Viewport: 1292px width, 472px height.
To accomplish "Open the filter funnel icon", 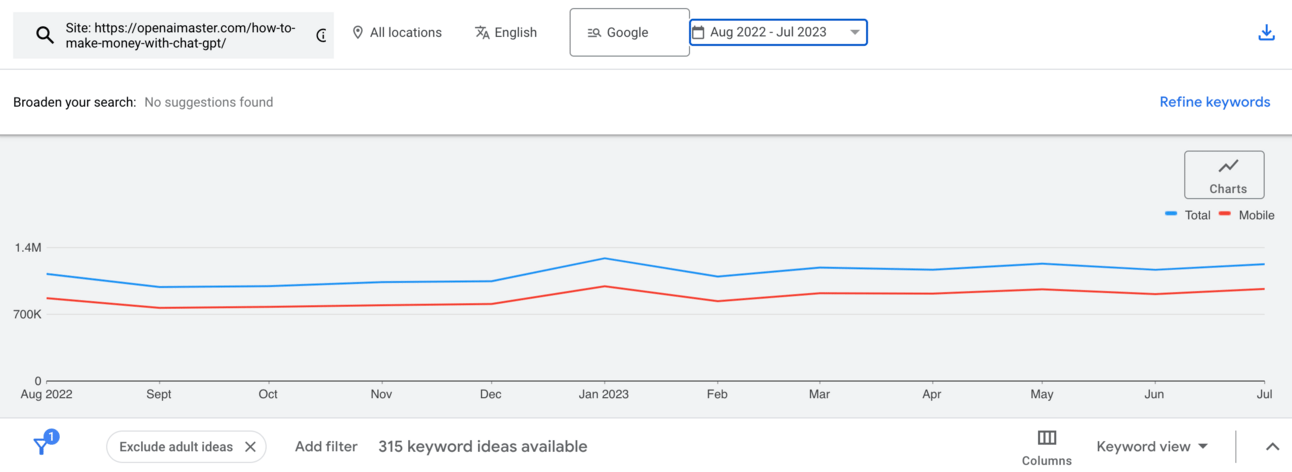I will pyautogui.click(x=43, y=445).
